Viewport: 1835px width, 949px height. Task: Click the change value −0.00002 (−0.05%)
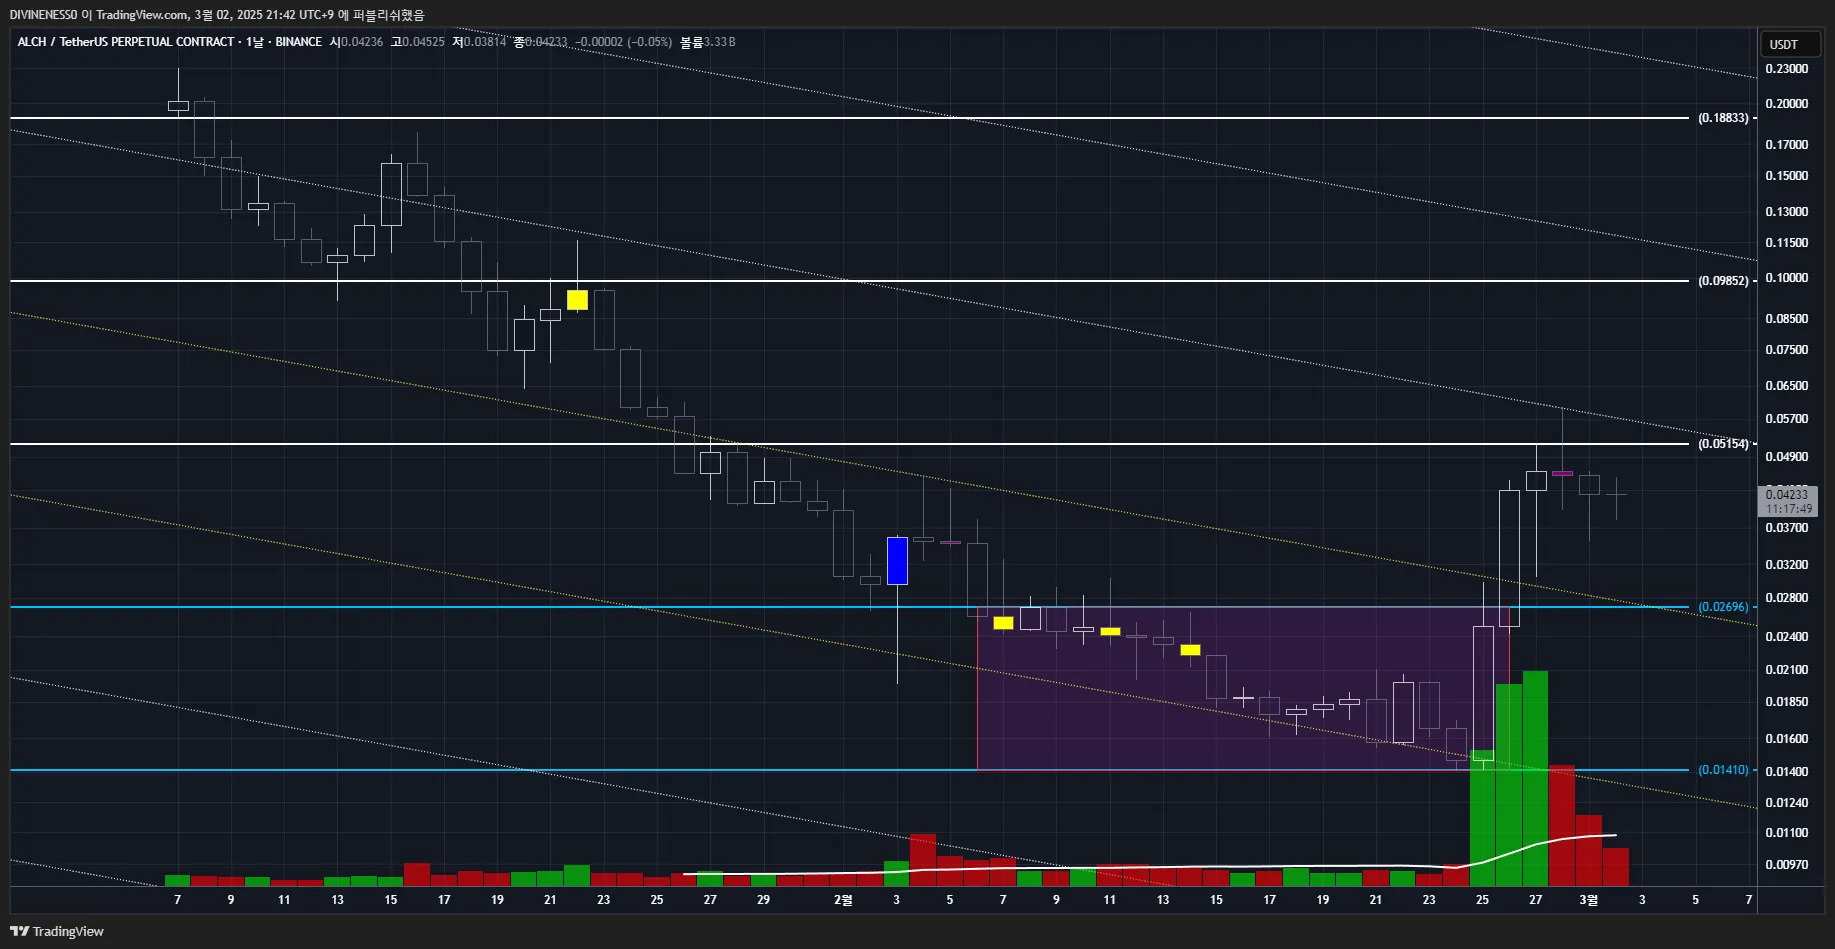tap(623, 42)
